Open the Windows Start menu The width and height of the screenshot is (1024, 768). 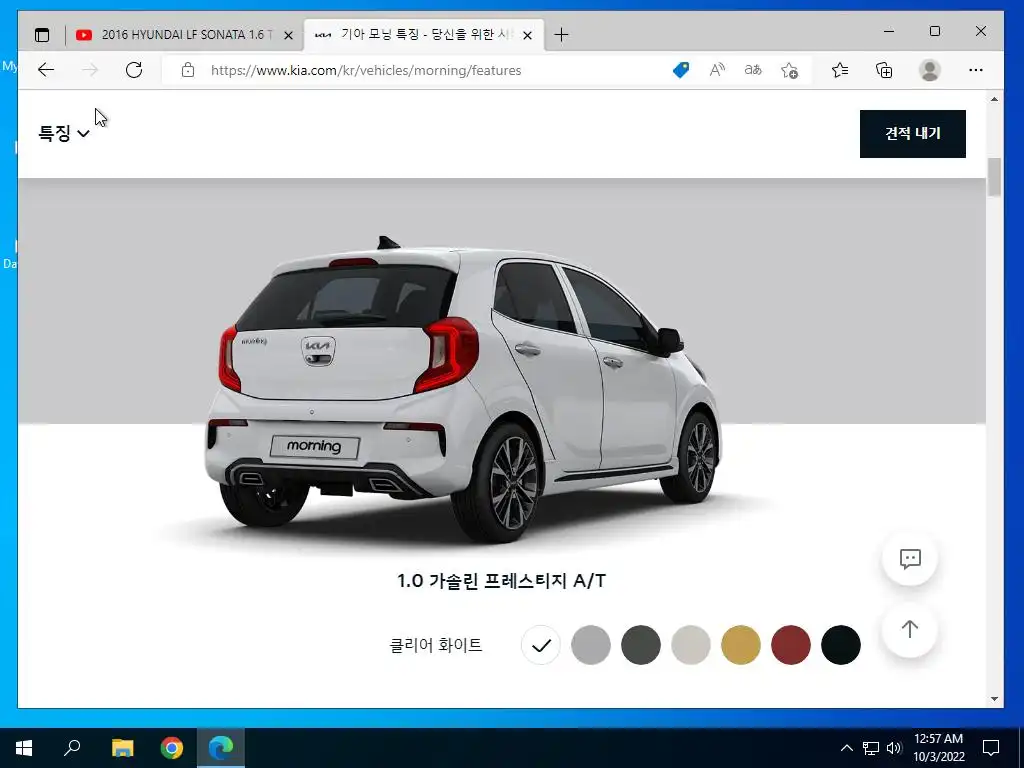[24, 748]
